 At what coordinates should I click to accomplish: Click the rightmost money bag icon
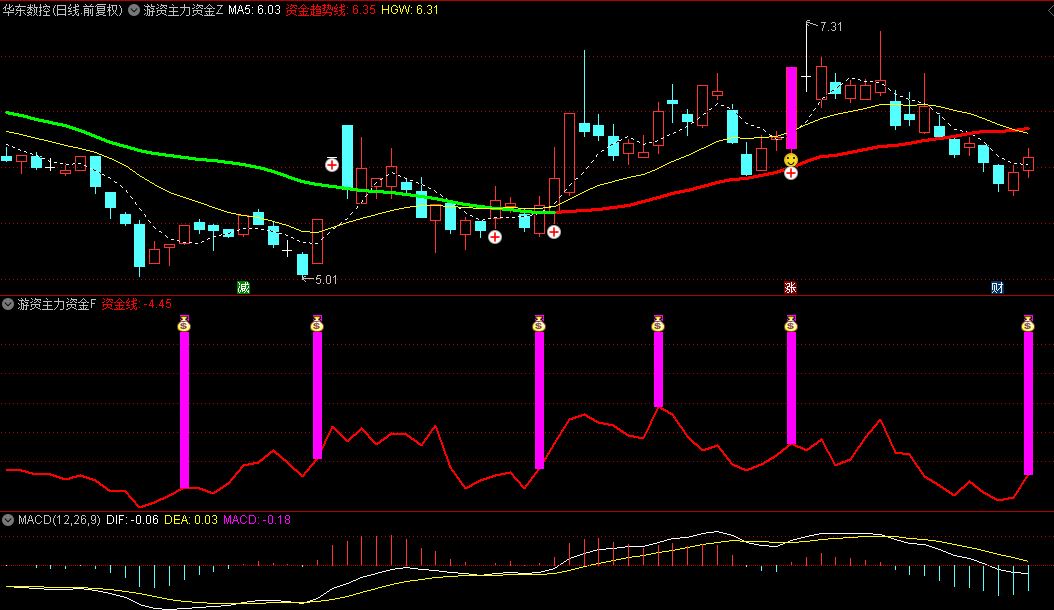pos(1028,324)
